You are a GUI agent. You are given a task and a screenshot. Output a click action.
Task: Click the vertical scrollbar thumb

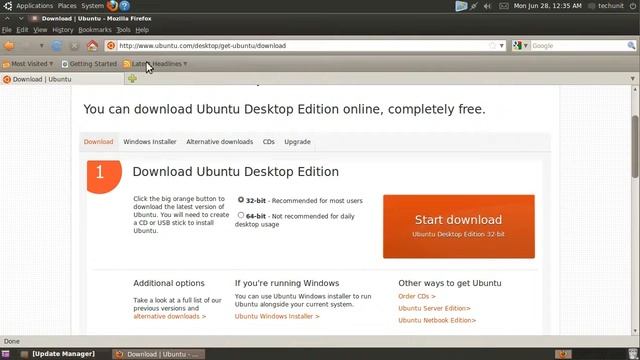[635, 147]
